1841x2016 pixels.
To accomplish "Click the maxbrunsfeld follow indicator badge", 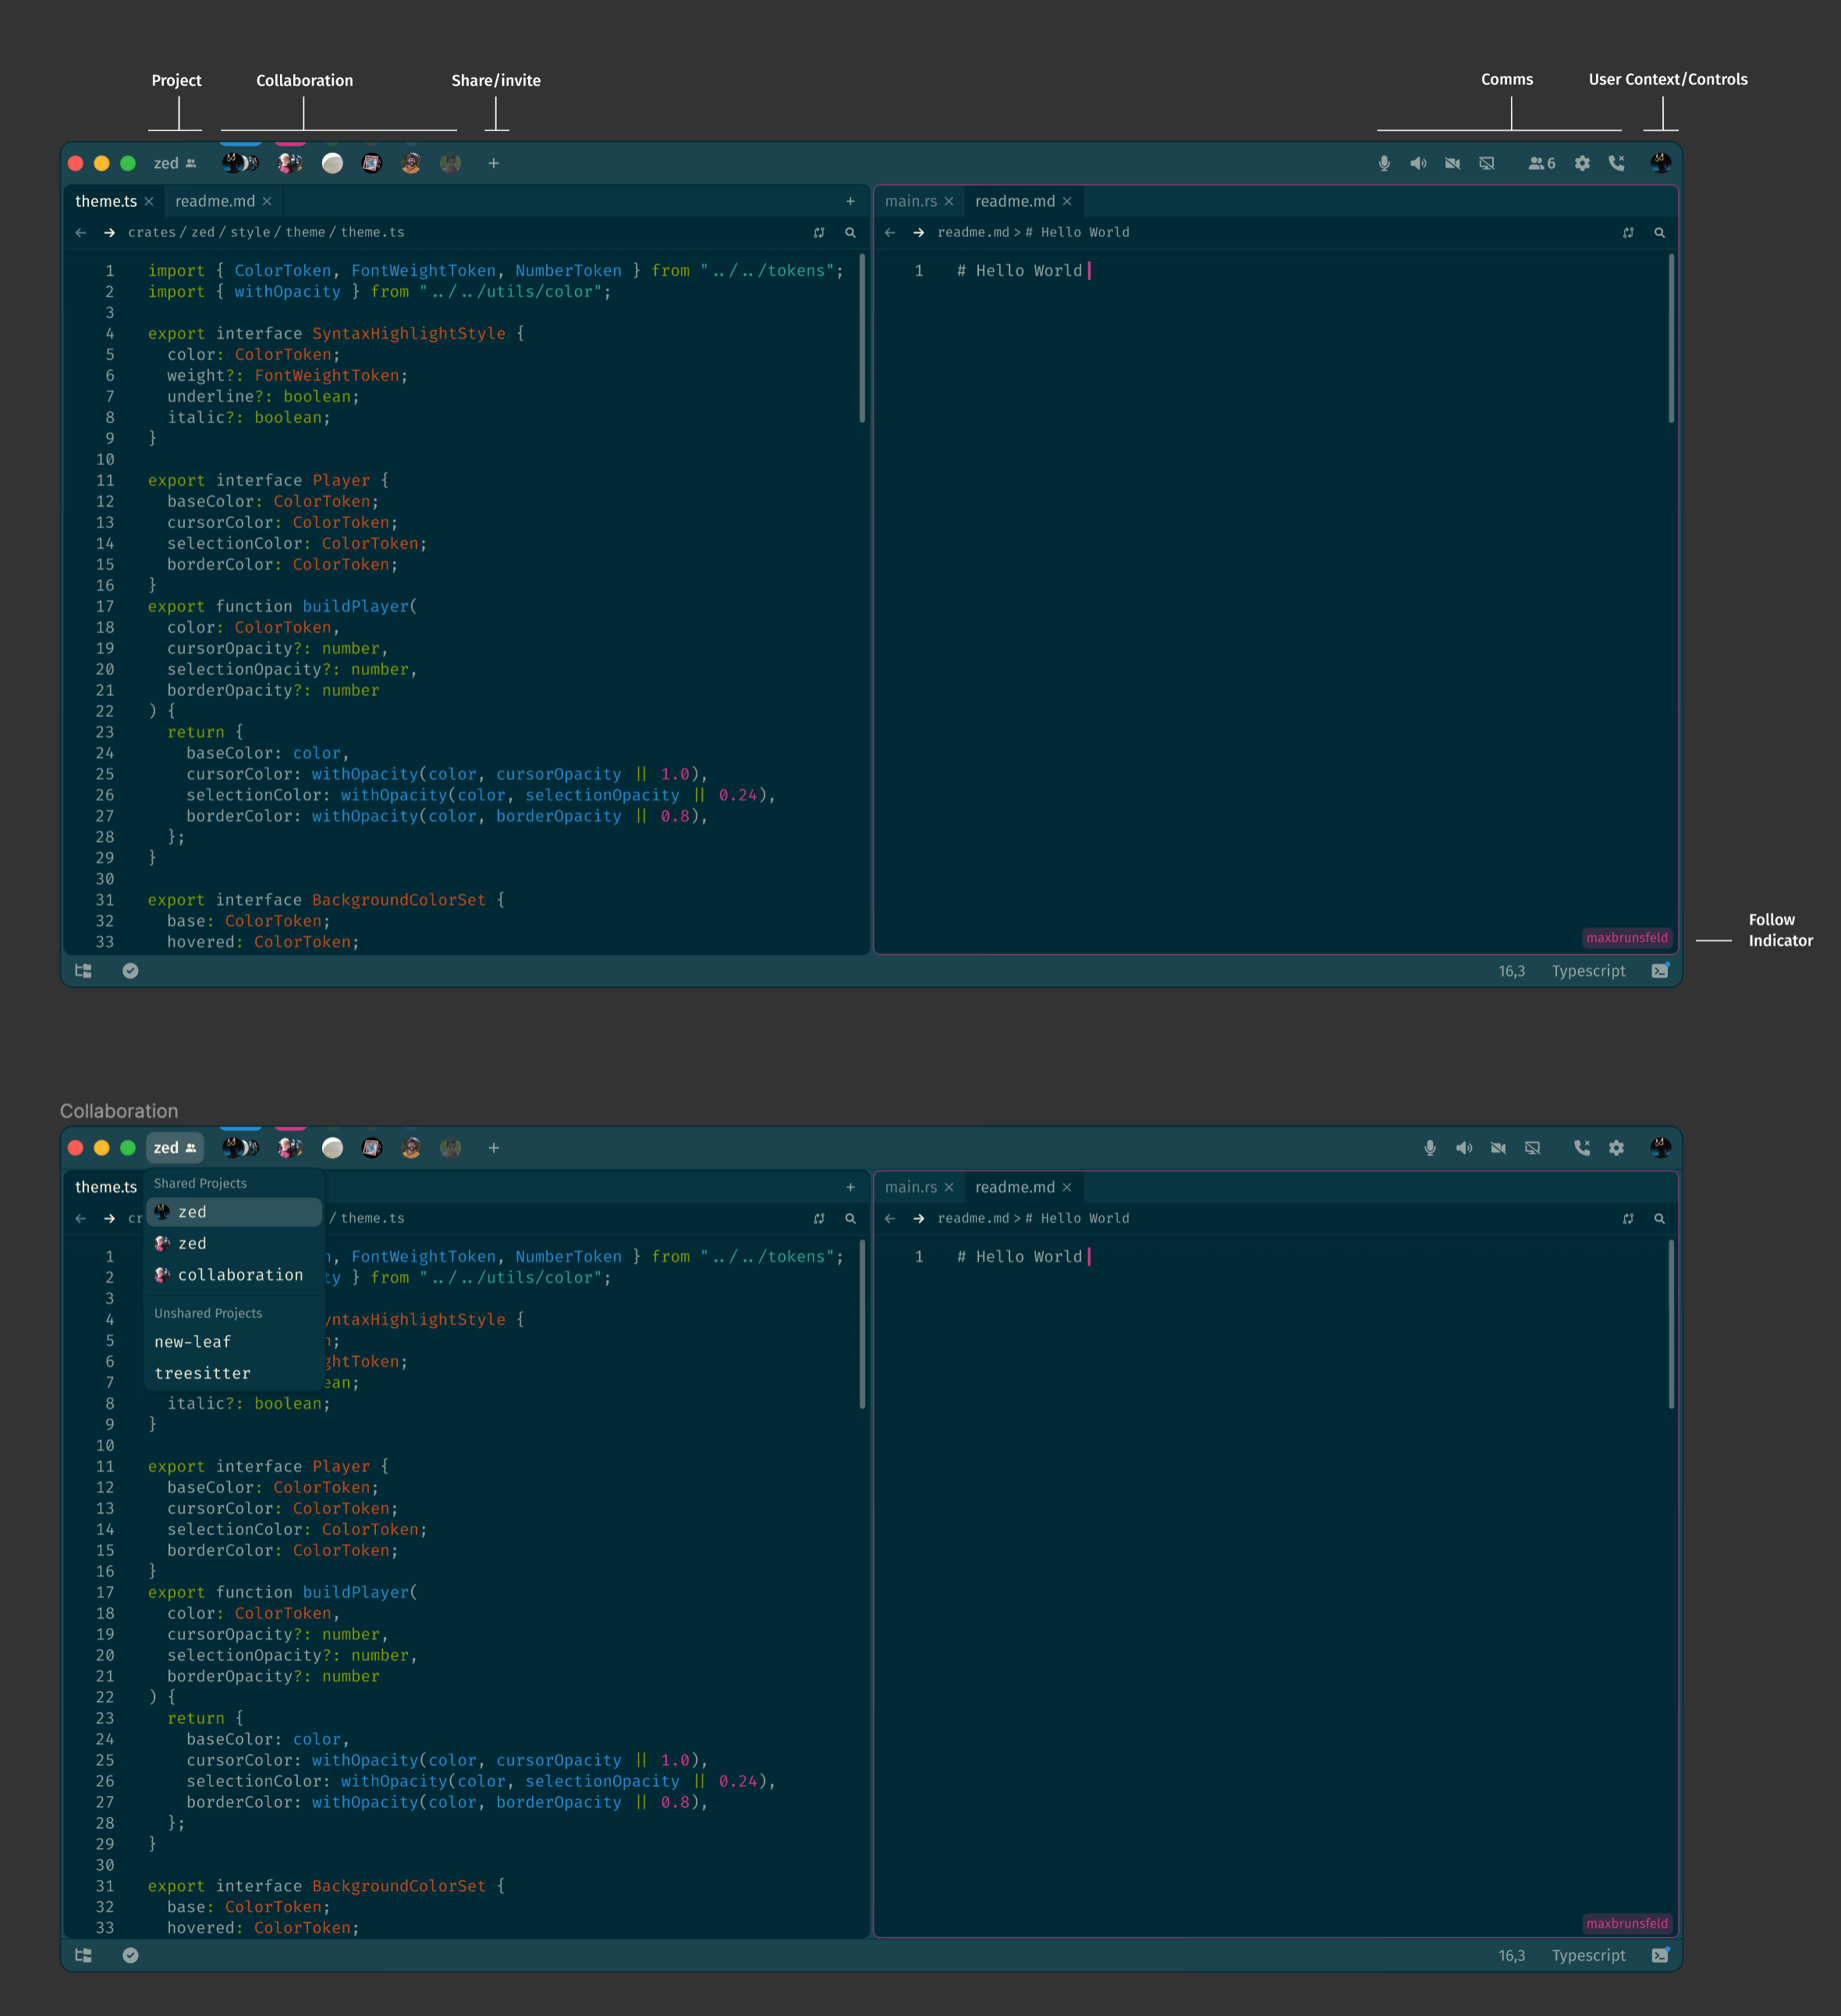I will [x=1627, y=938].
